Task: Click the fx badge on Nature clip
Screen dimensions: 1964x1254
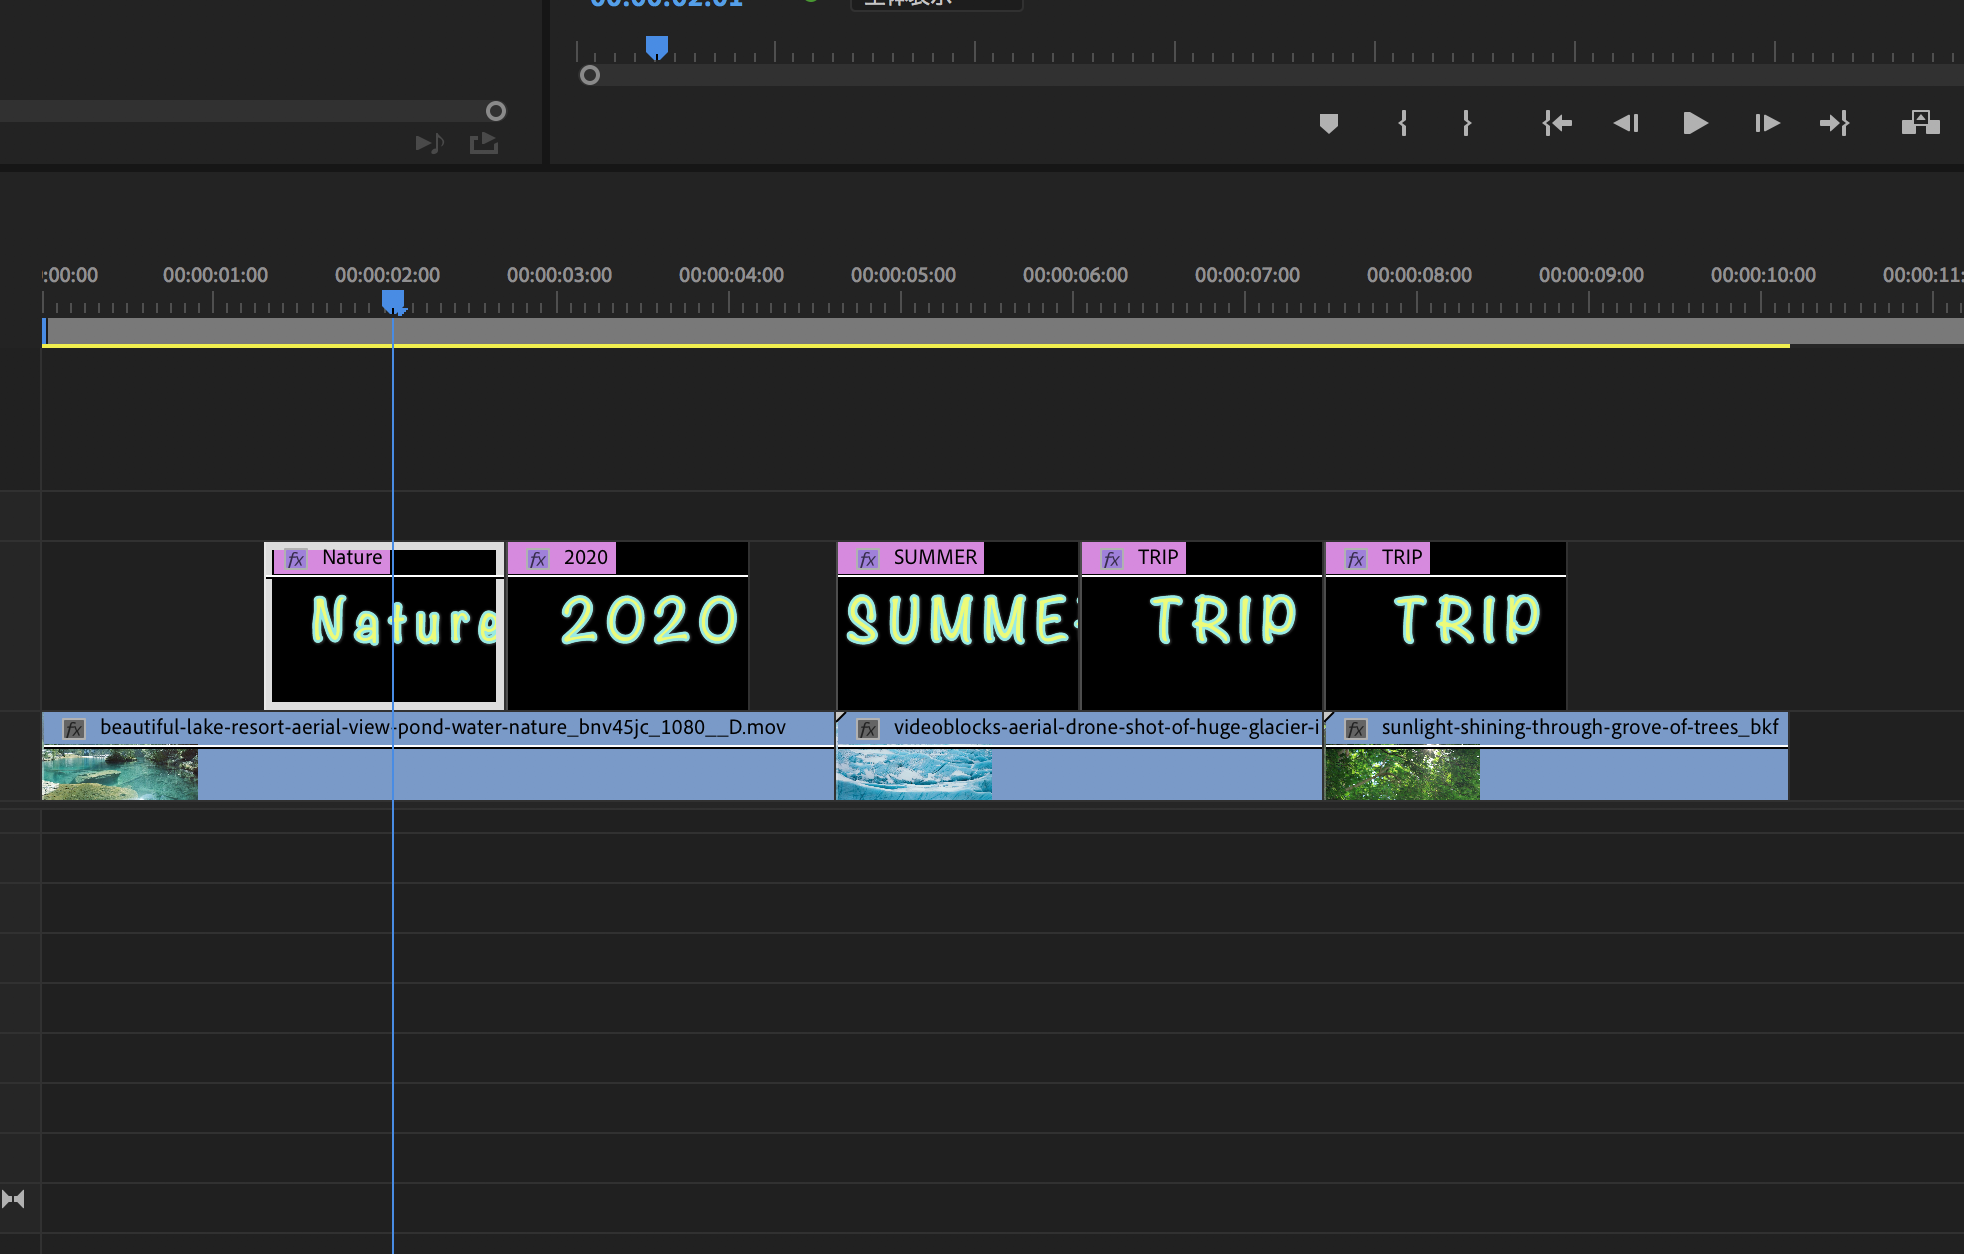Action: [x=296, y=559]
